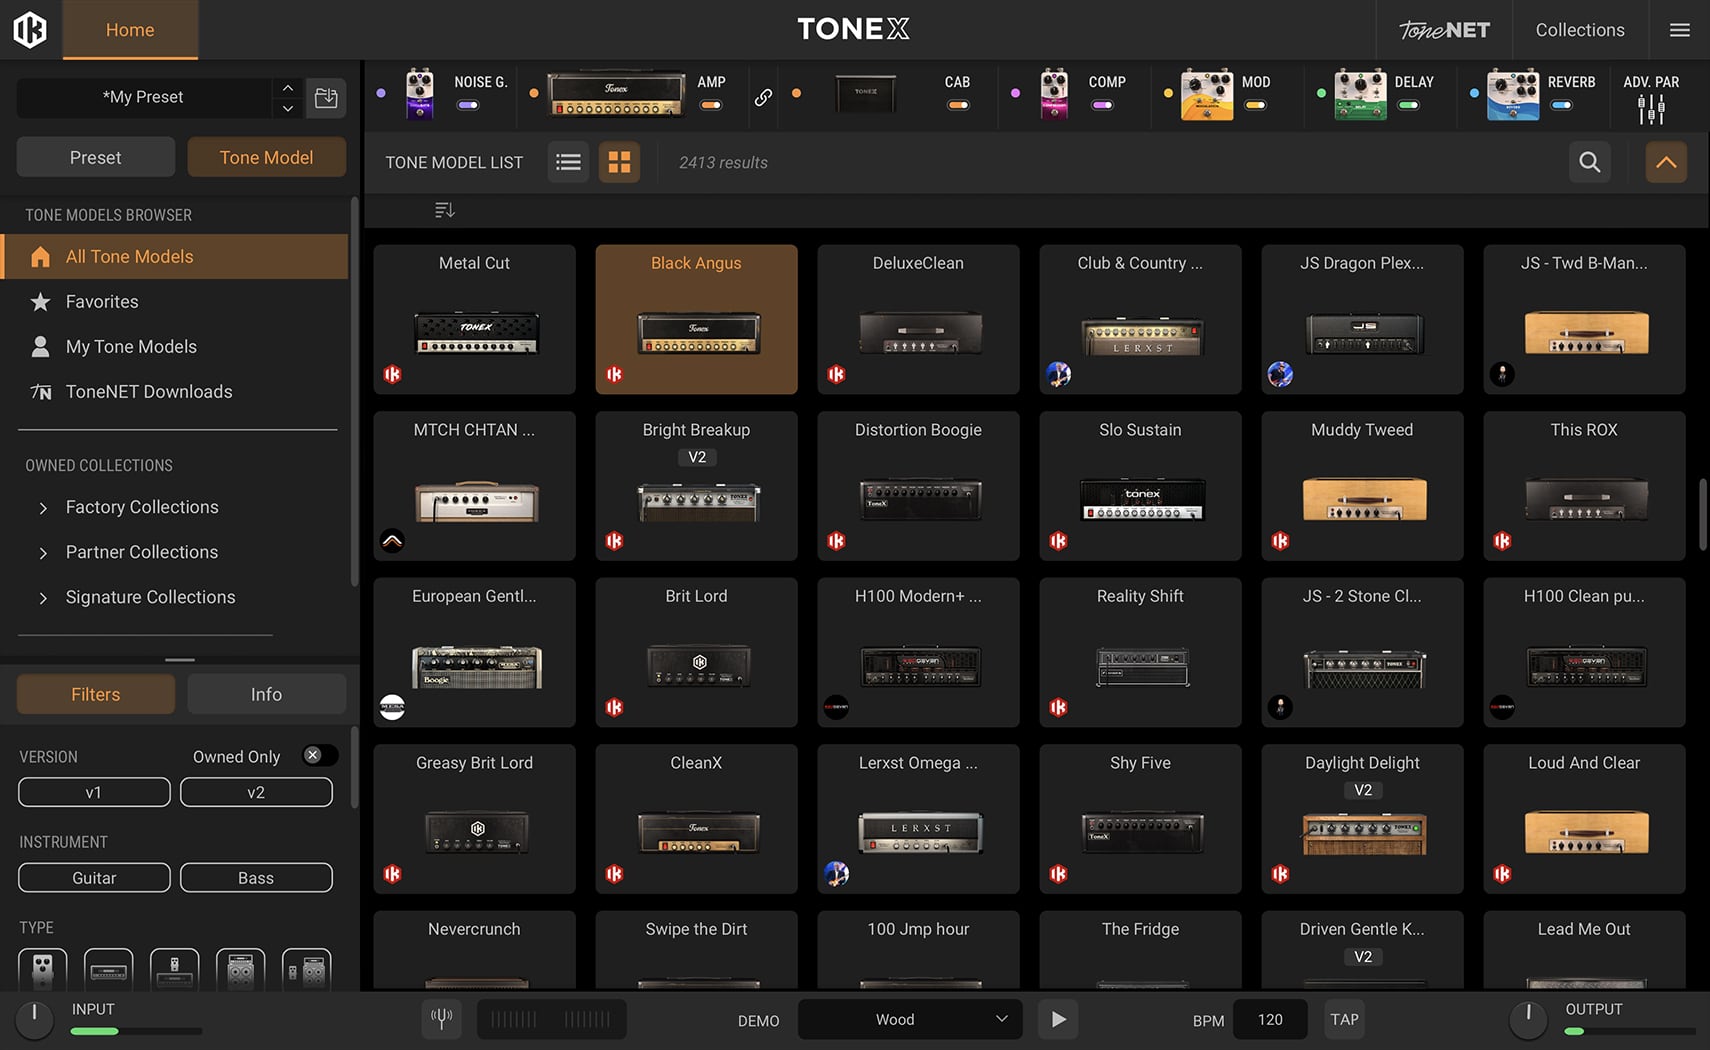The image size is (1710, 1050).
Task: Adjust the INPUT level knob
Action: [x=34, y=1018]
